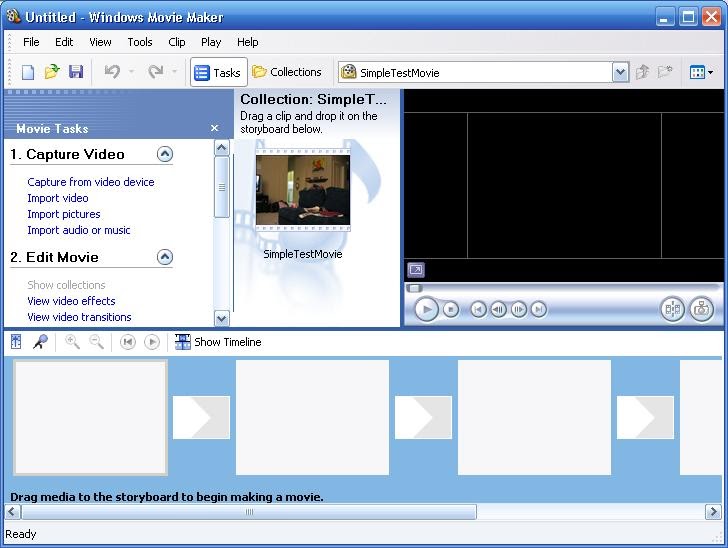This screenshot has width=728, height=548.
Task: Step to the next frame
Action: pyautogui.click(x=519, y=309)
